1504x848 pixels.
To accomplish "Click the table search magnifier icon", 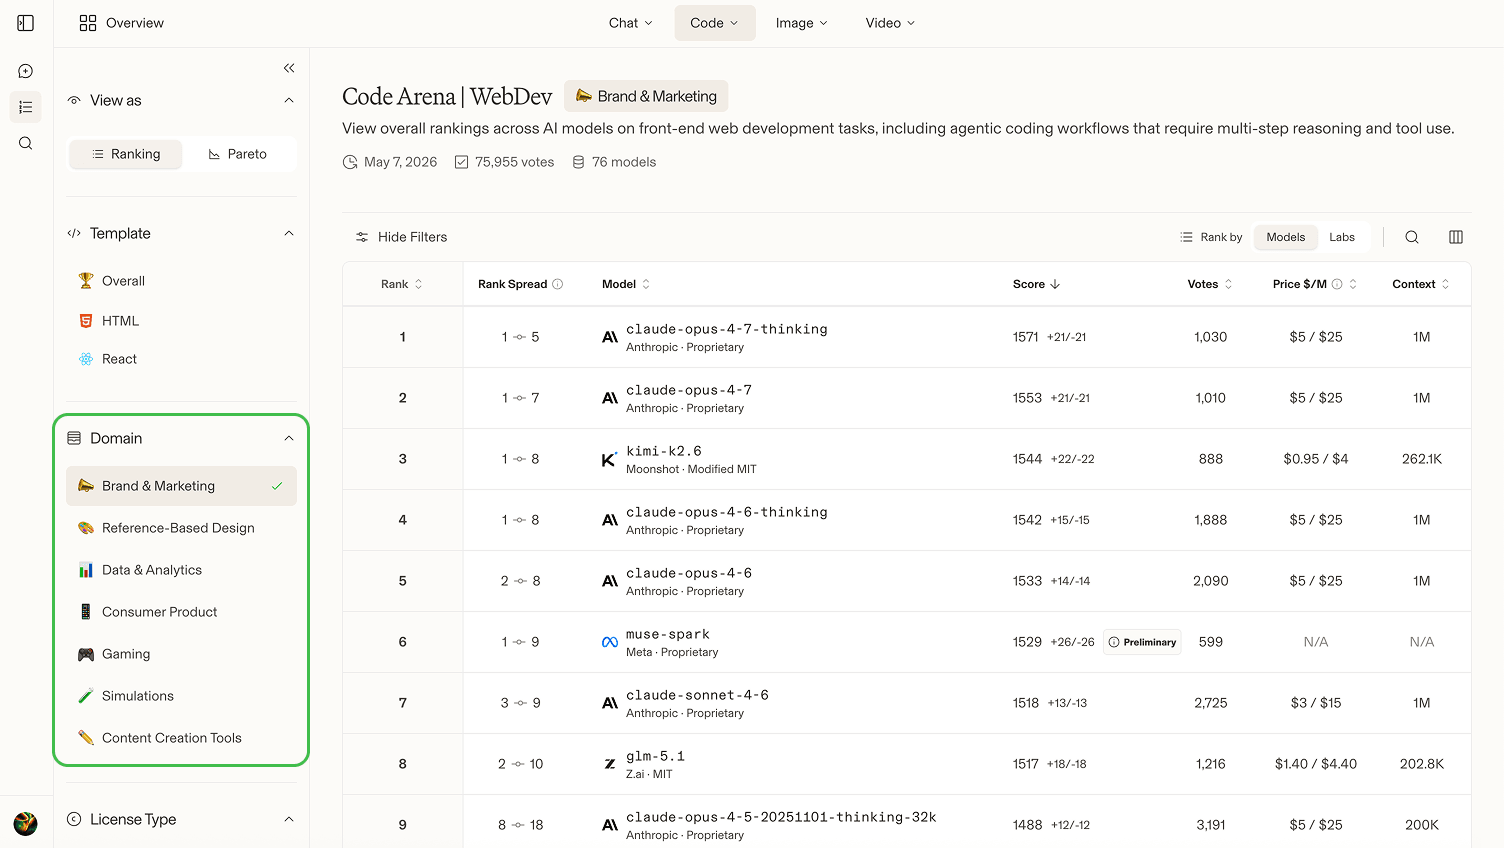I will (x=1412, y=237).
